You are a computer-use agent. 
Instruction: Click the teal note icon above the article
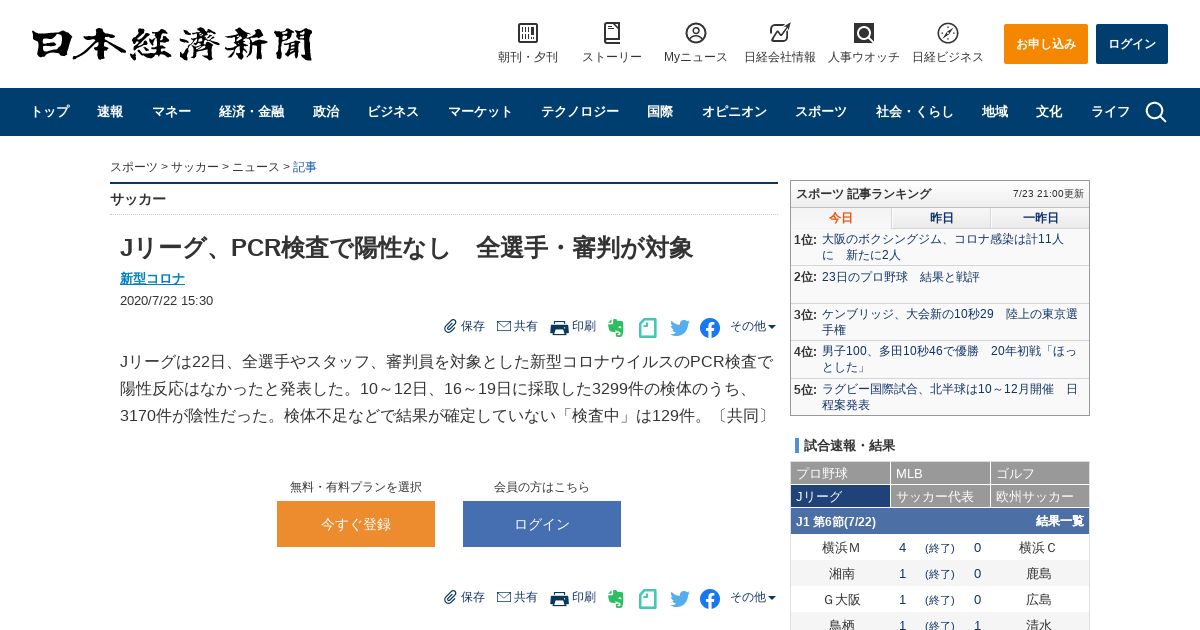[648, 328]
